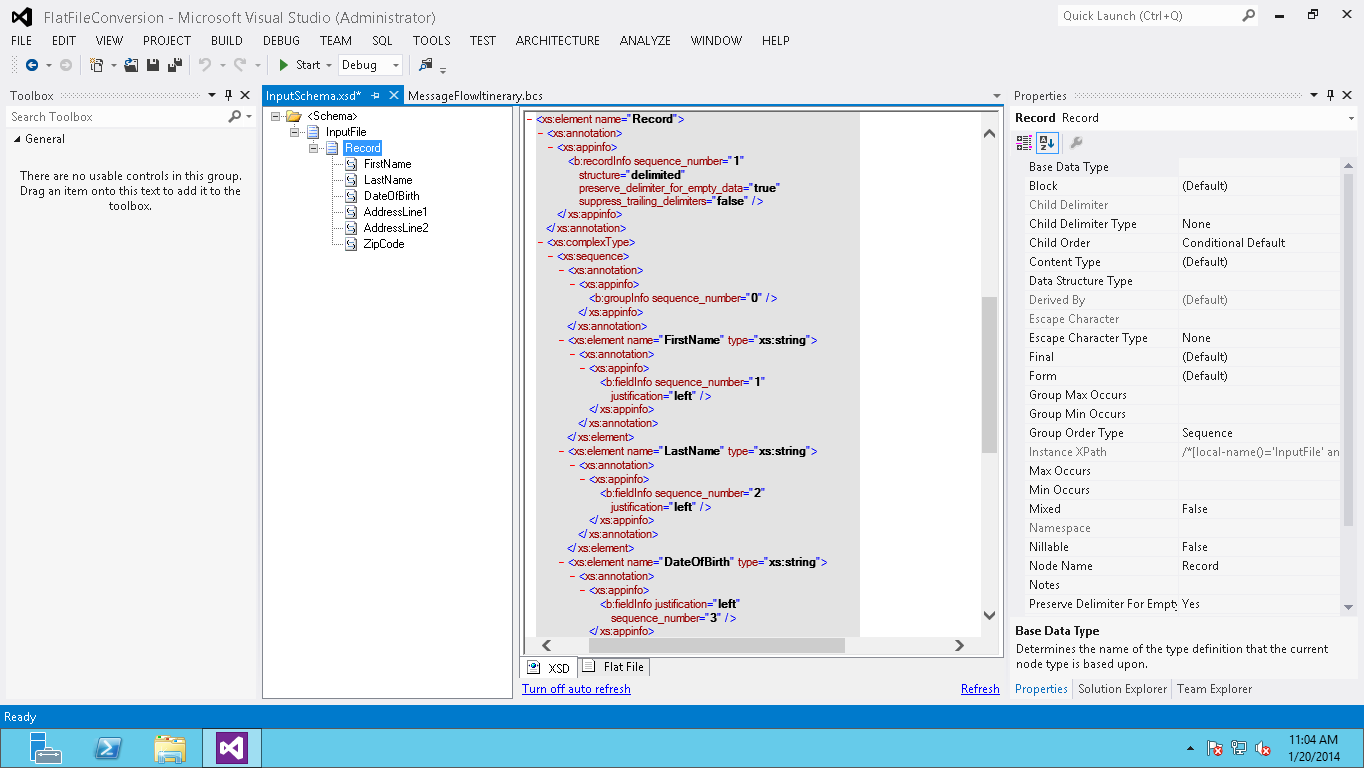
Task: Start debugging with the green play icon
Action: 284,65
